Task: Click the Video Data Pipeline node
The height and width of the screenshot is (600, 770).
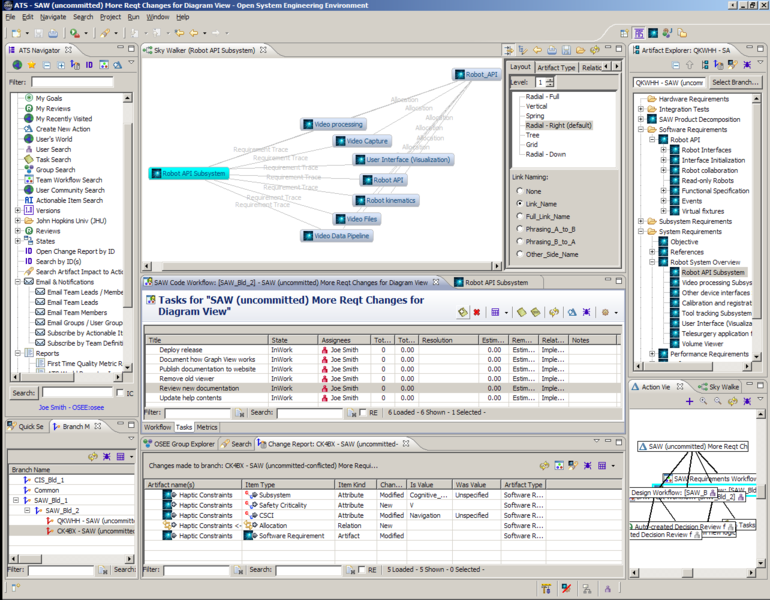Action: [x=338, y=236]
